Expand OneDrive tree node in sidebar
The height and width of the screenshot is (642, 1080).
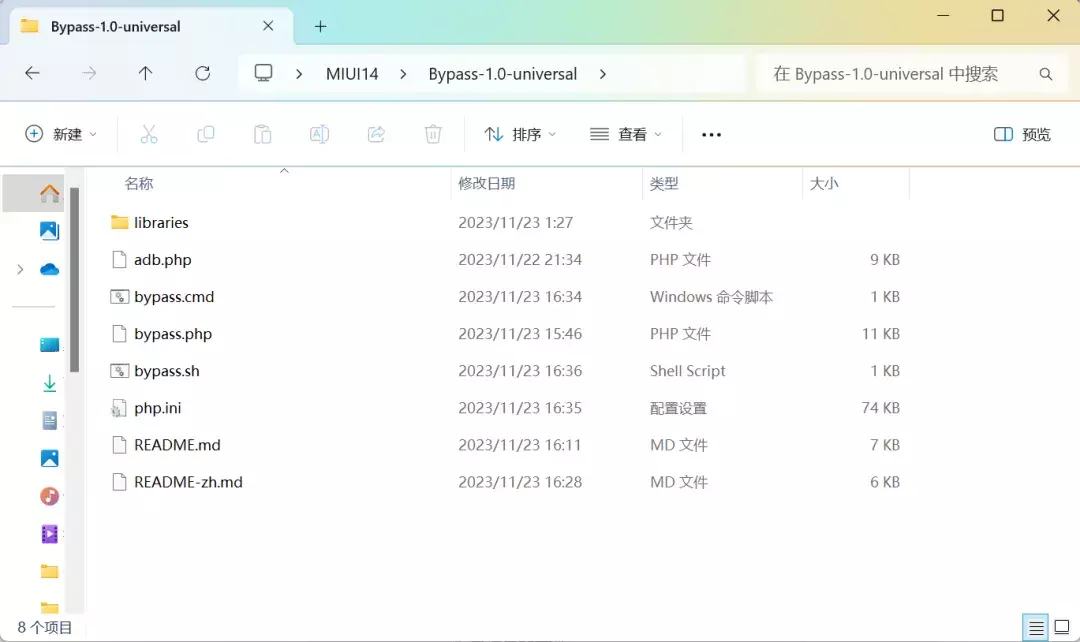point(20,269)
